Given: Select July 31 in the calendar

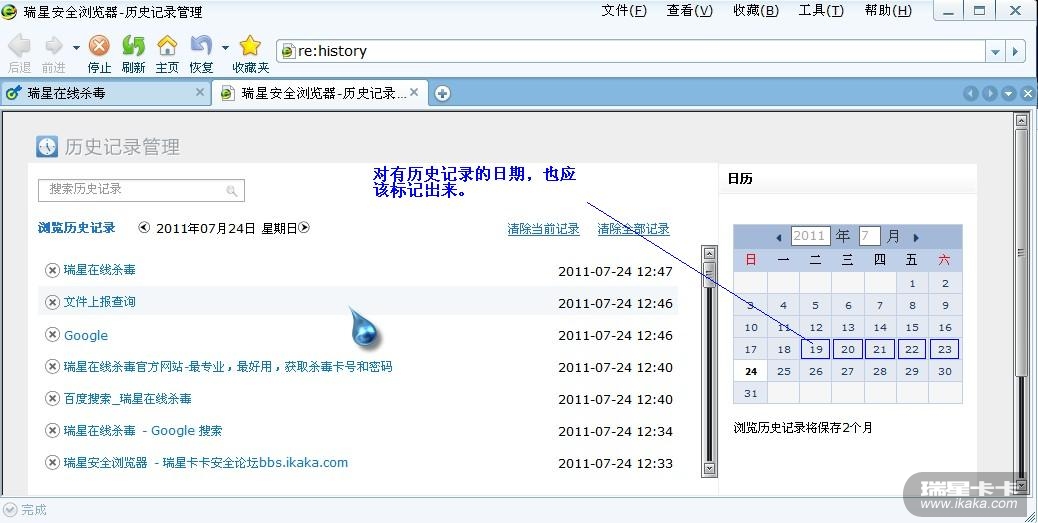Looking at the screenshot, I should pos(751,393).
